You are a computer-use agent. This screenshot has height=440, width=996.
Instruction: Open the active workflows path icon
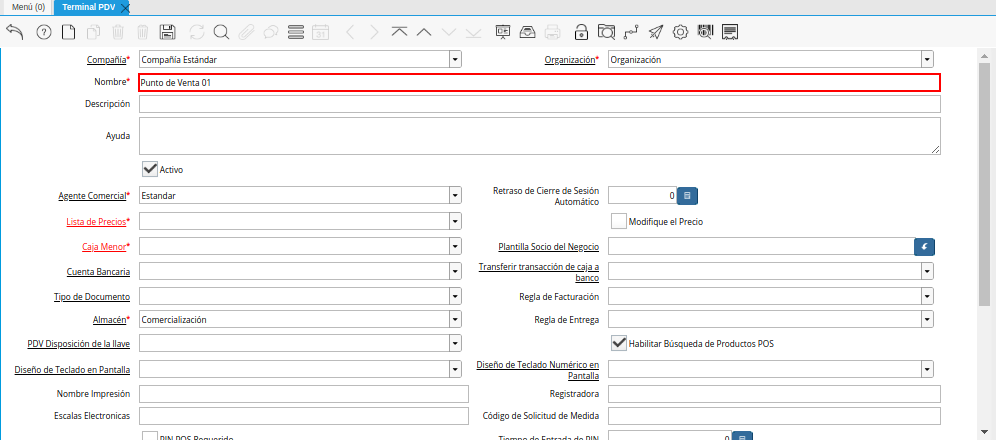click(x=631, y=32)
